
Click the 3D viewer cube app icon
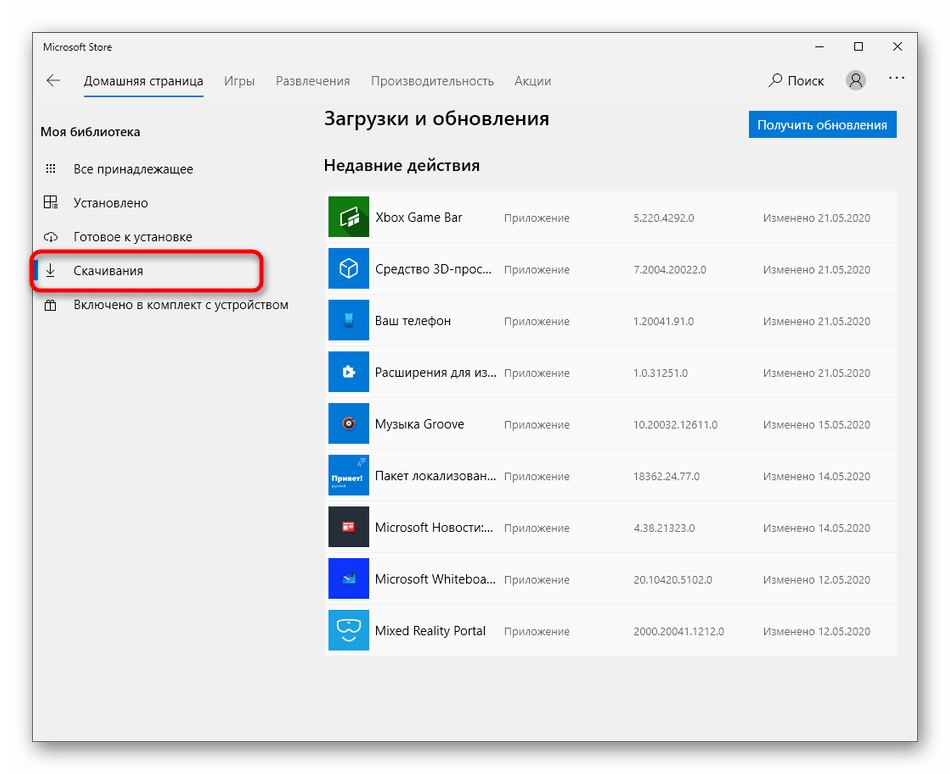tap(348, 269)
